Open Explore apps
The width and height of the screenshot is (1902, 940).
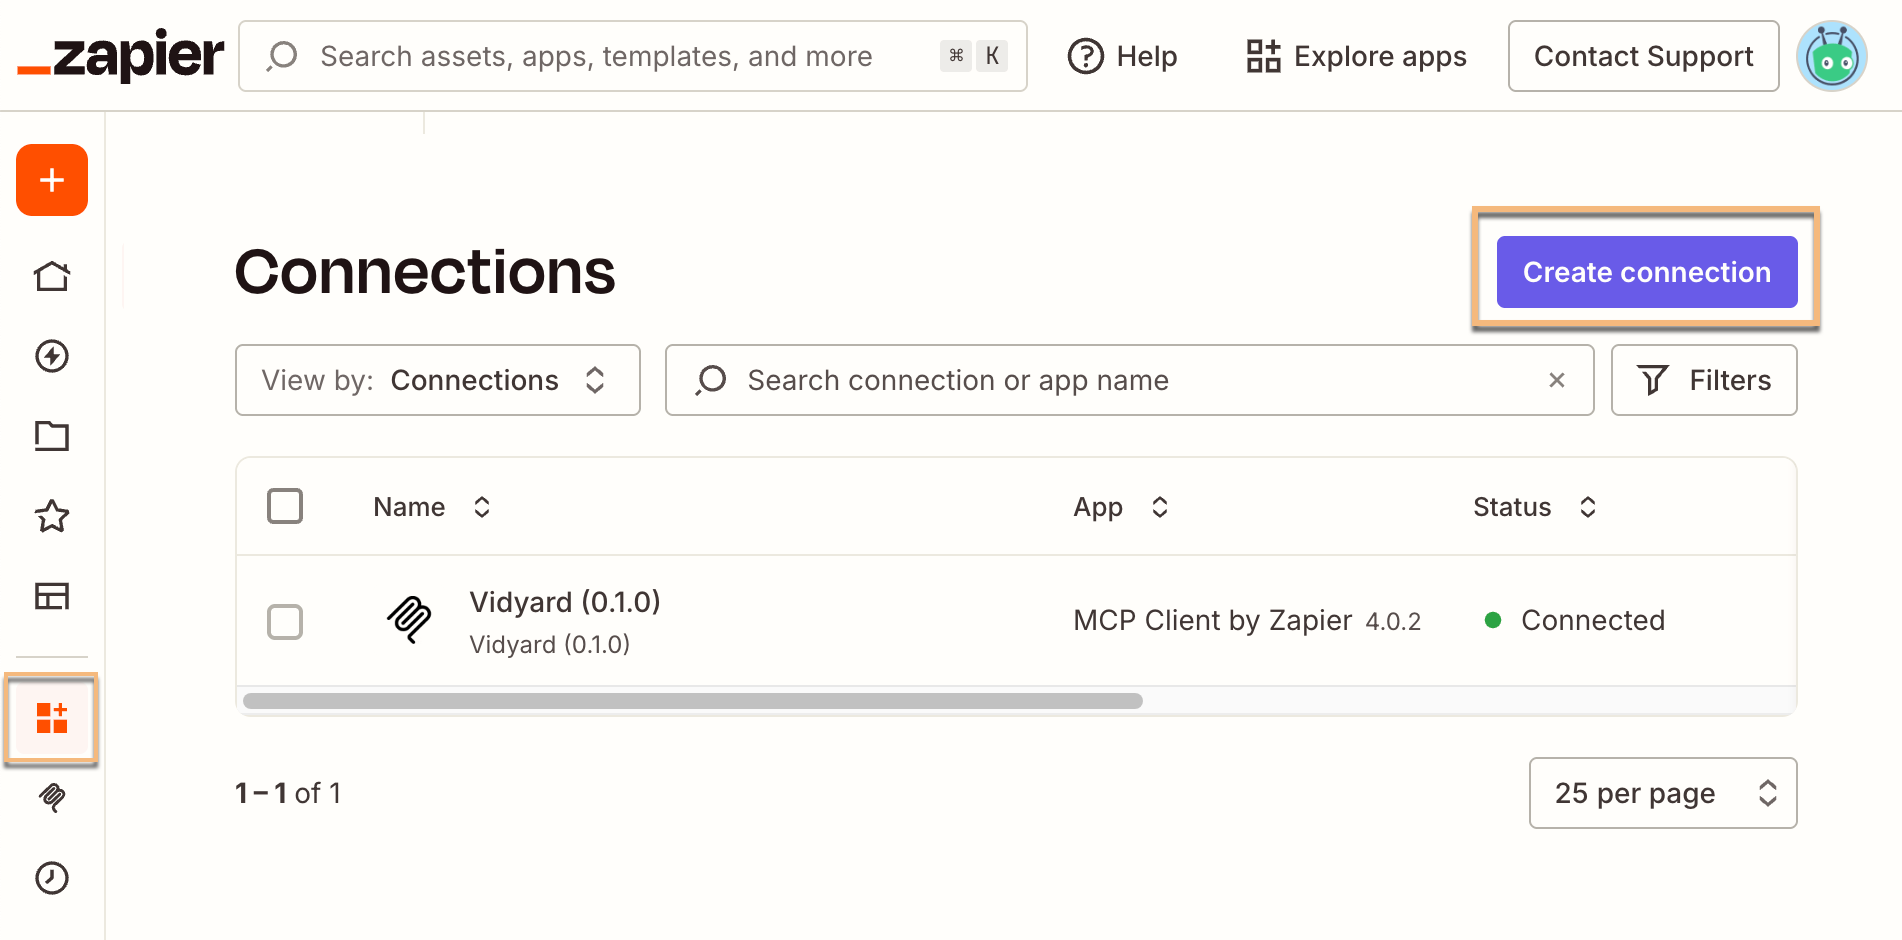click(1356, 56)
